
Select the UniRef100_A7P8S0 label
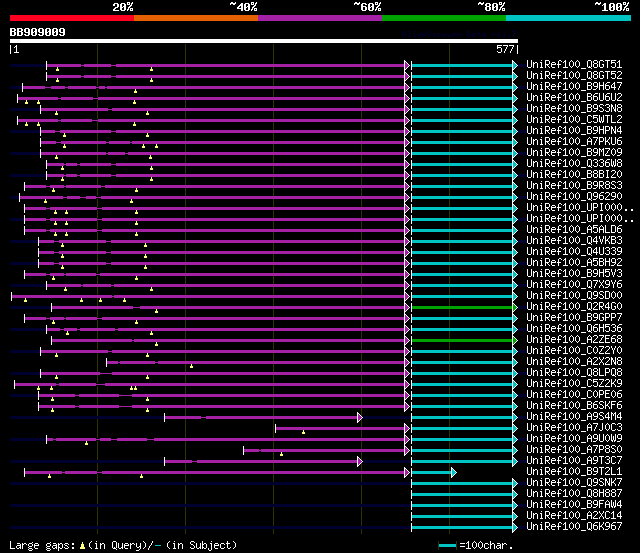click(x=574, y=450)
